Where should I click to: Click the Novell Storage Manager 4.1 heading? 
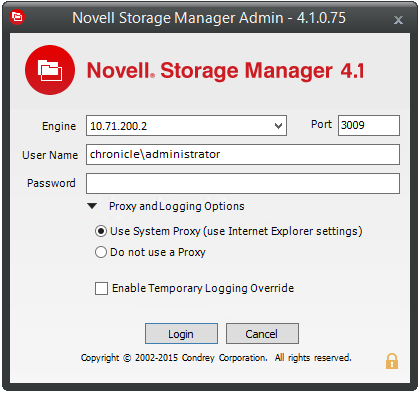[x=226, y=71]
